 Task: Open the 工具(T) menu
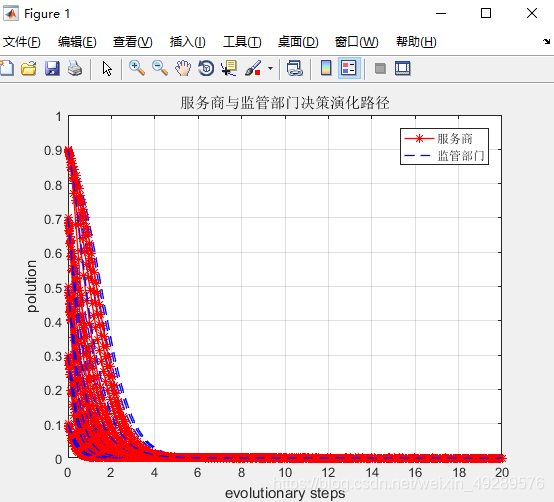point(242,42)
